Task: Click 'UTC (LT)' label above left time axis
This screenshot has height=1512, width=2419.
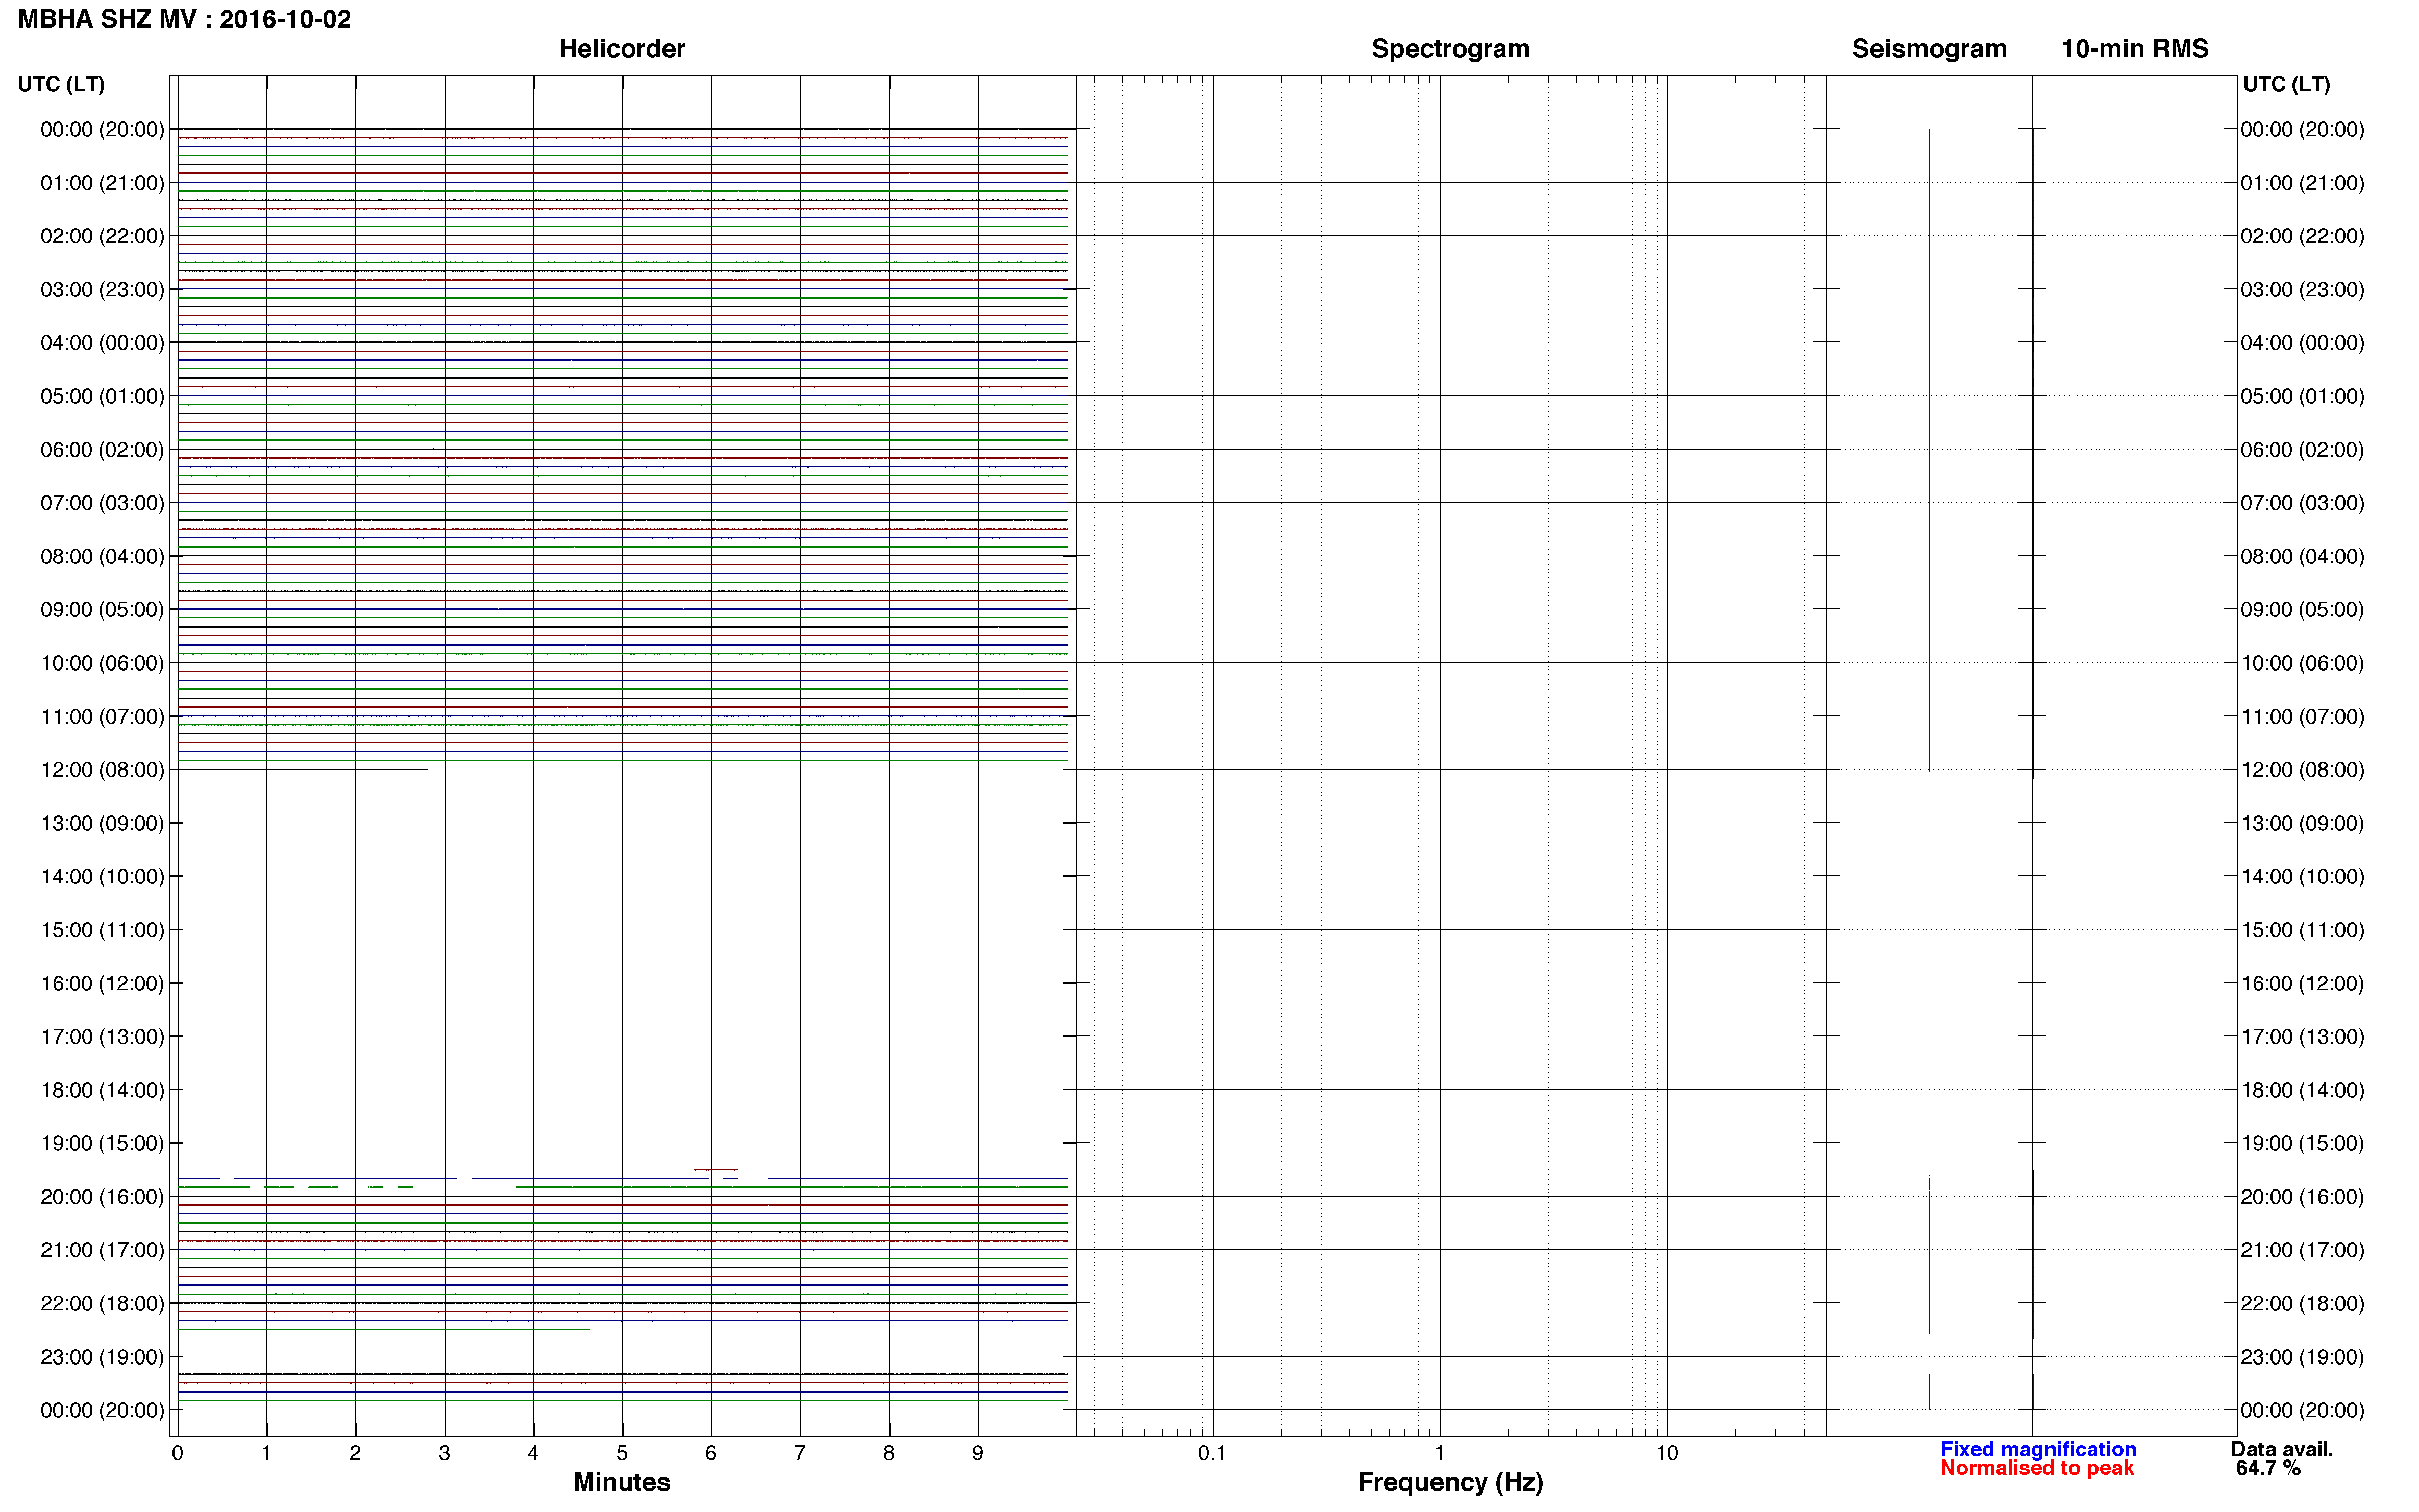Action: pyautogui.click(x=61, y=84)
